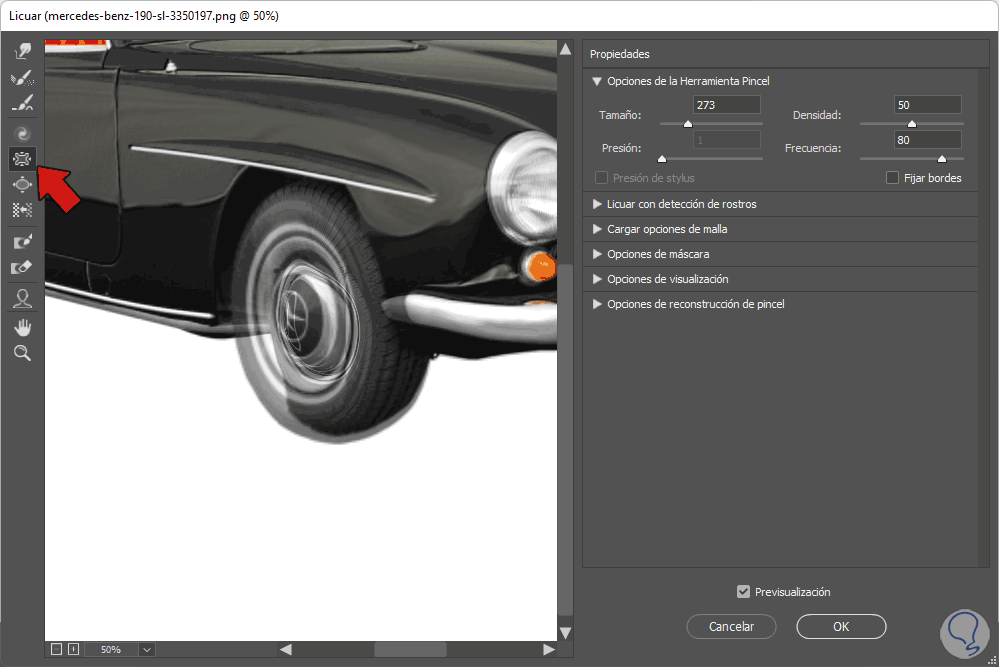Image resolution: width=999 pixels, height=667 pixels.
Task: Click the horizontal scrollbar right arrow
Action: [x=548, y=649]
